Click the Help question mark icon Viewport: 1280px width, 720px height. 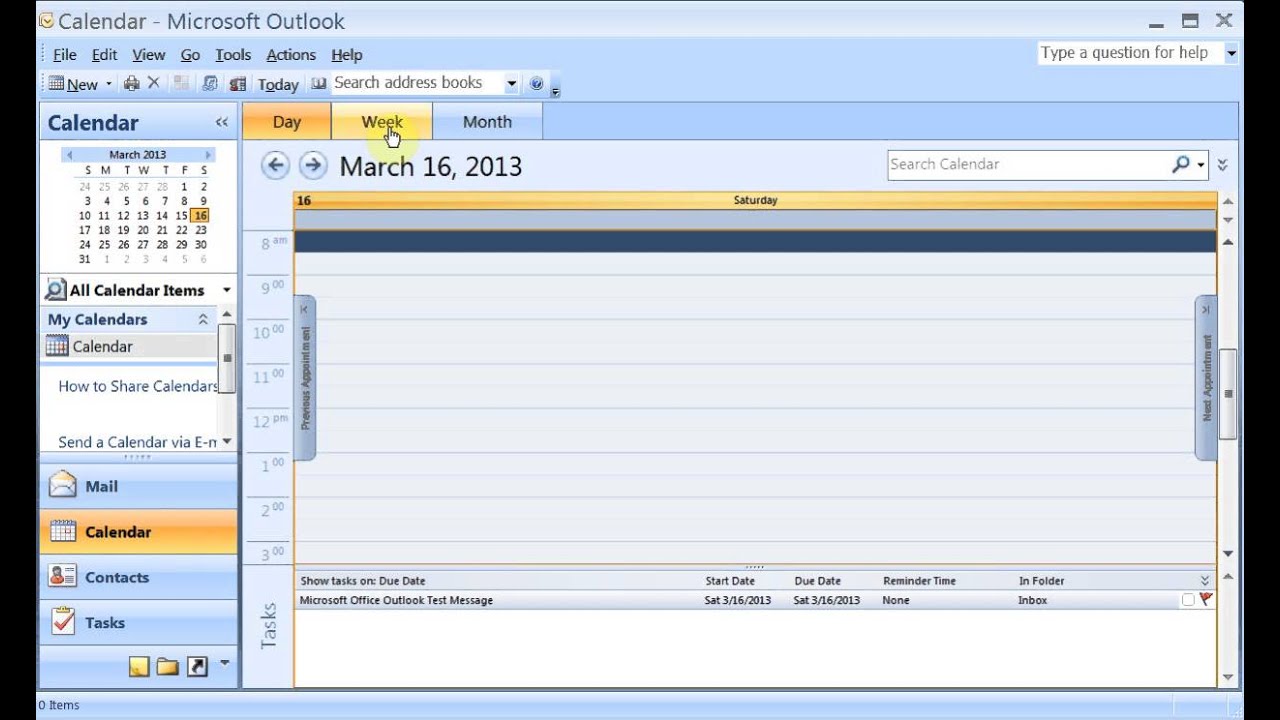point(536,84)
